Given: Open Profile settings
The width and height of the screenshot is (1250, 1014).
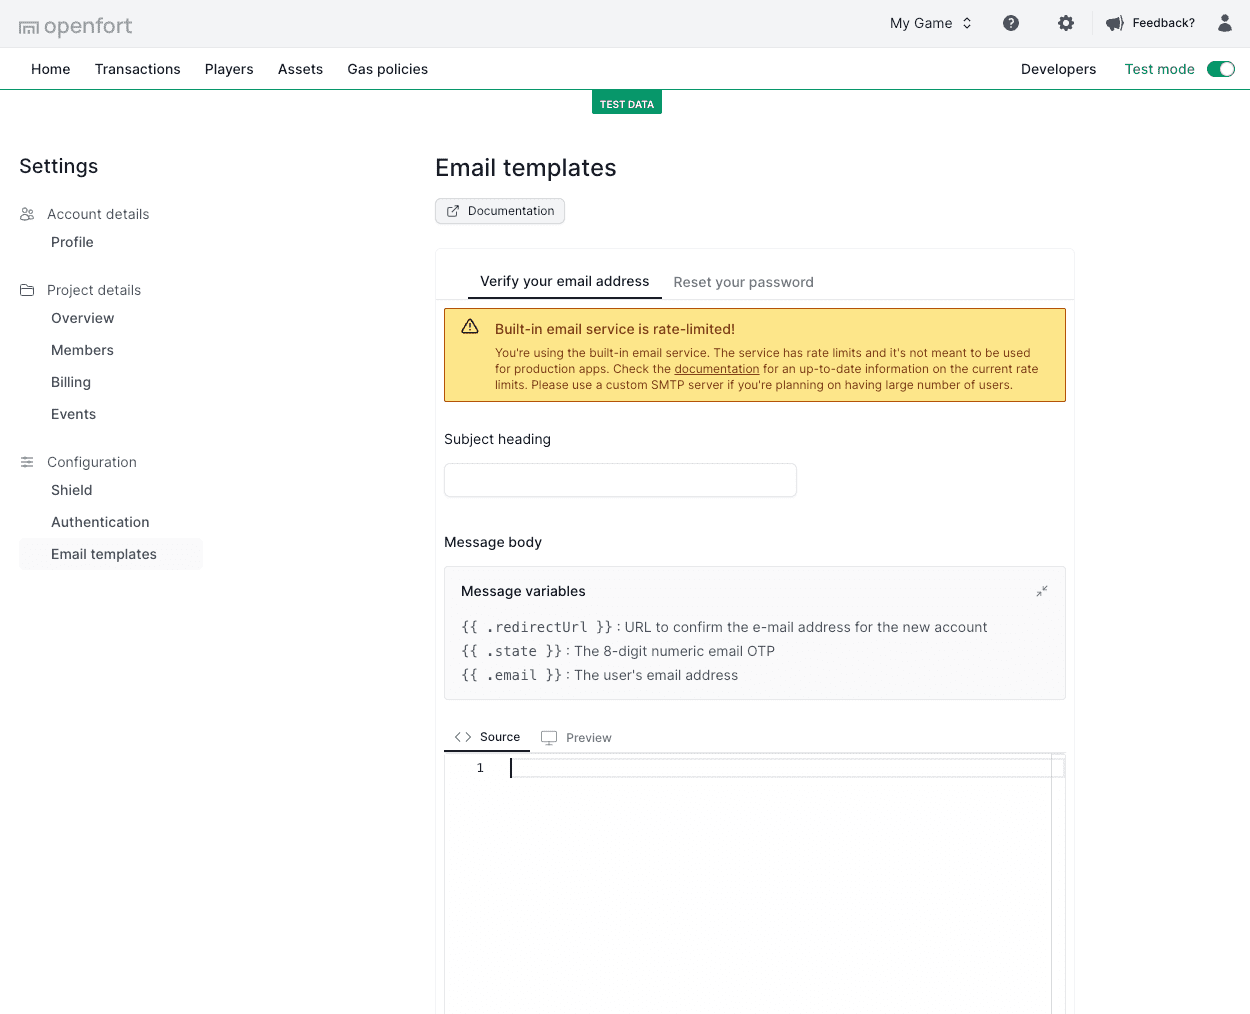Looking at the screenshot, I should [x=72, y=242].
